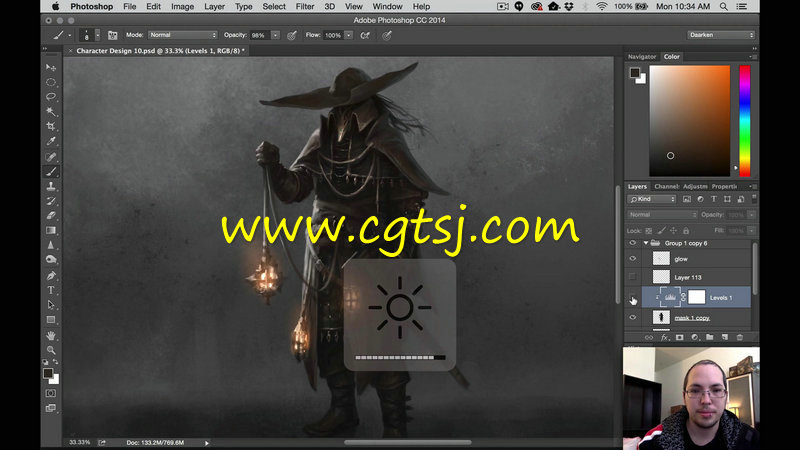Collapse the Group 1 copy 6 group
Viewport: 800px width, 450px height.
(x=646, y=243)
